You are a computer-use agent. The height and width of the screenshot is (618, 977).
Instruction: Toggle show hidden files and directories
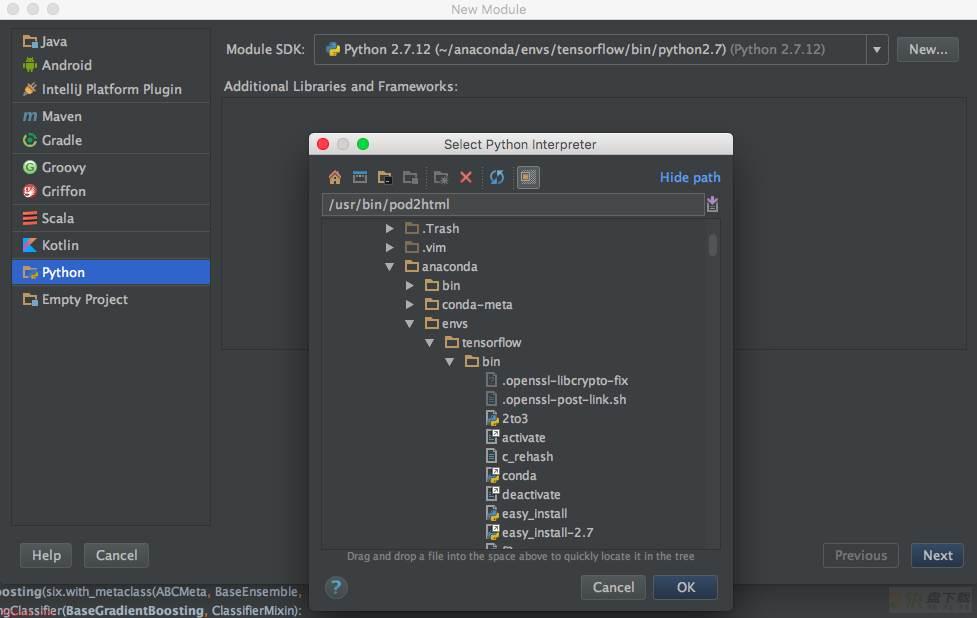coord(528,178)
